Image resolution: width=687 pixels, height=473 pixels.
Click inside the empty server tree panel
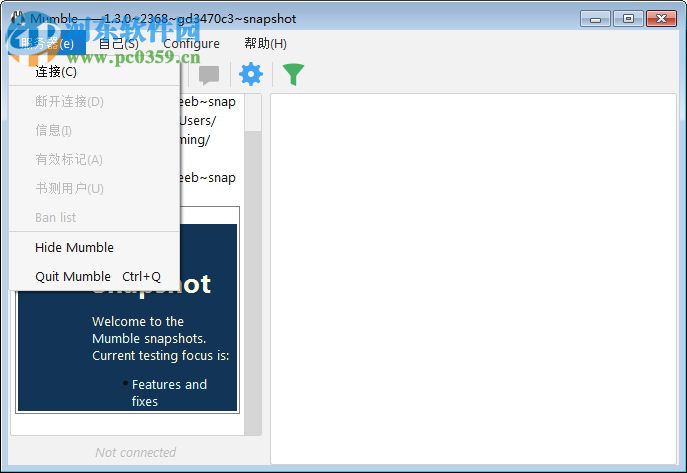(x=473, y=279)
